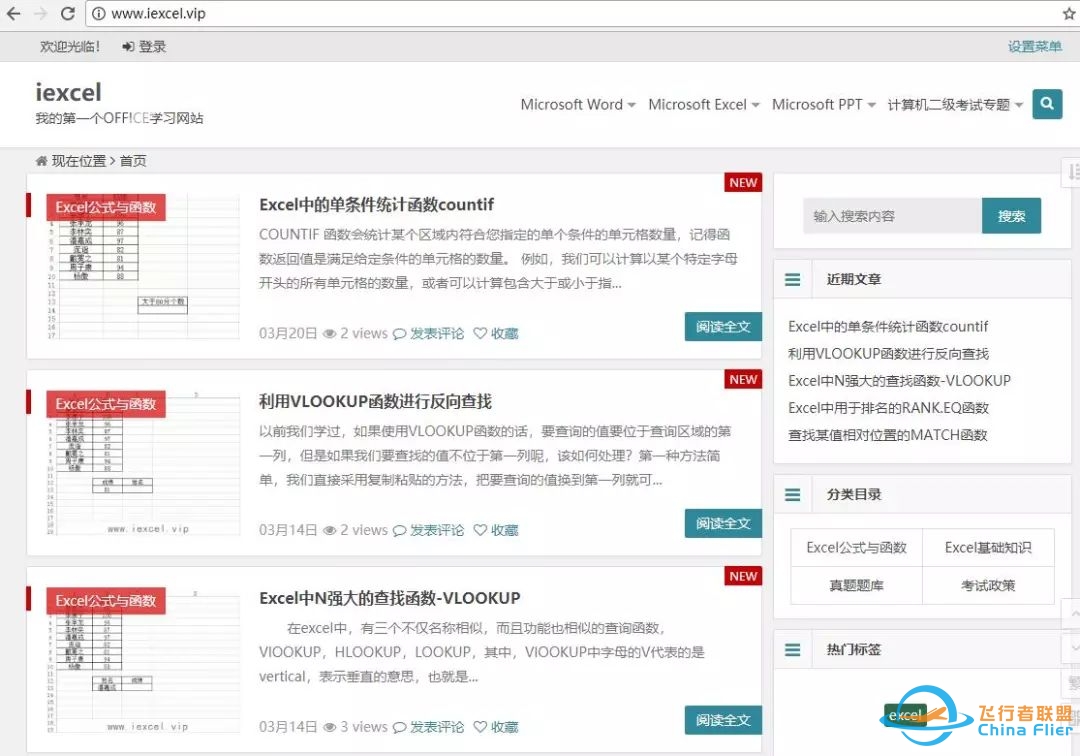
Task: Open recent post Excel中用于排名的RANK.EQ函数
Action: pos(889,408)
